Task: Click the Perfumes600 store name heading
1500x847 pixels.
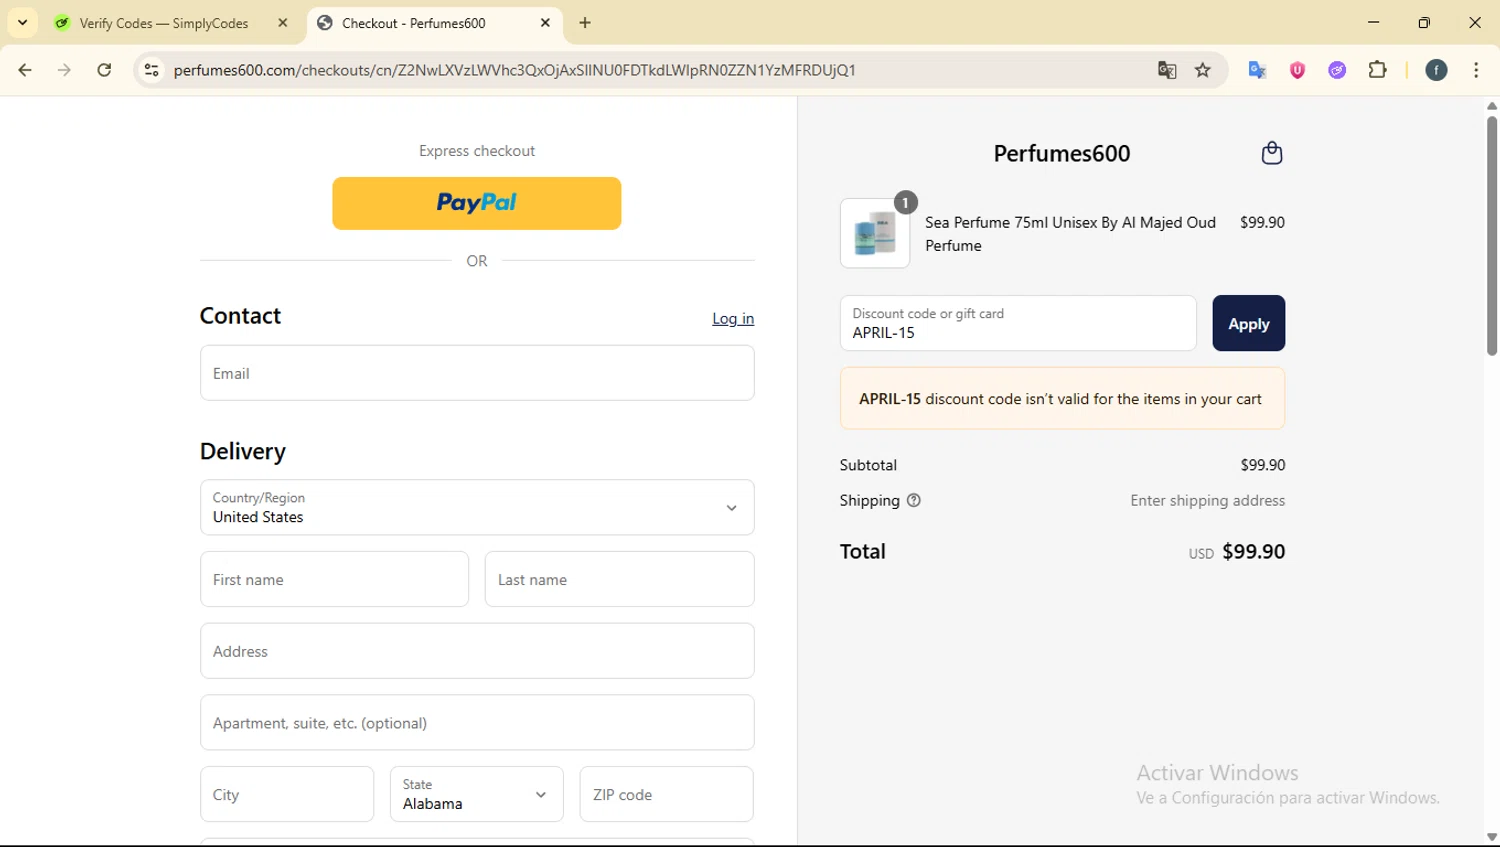Action: coord(1061,153)
